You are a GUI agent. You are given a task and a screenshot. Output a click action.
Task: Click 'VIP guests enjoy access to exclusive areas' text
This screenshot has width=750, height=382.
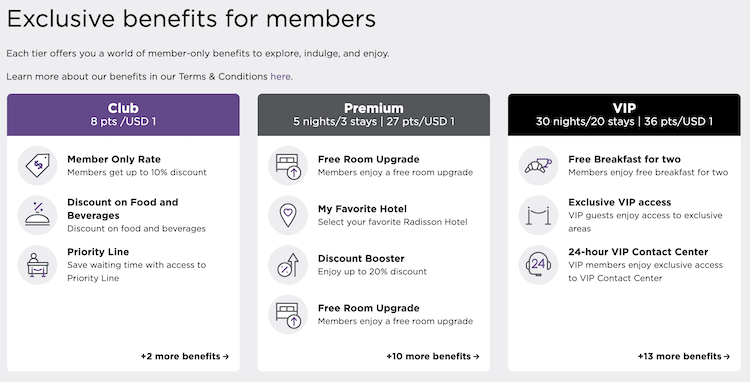645,222
